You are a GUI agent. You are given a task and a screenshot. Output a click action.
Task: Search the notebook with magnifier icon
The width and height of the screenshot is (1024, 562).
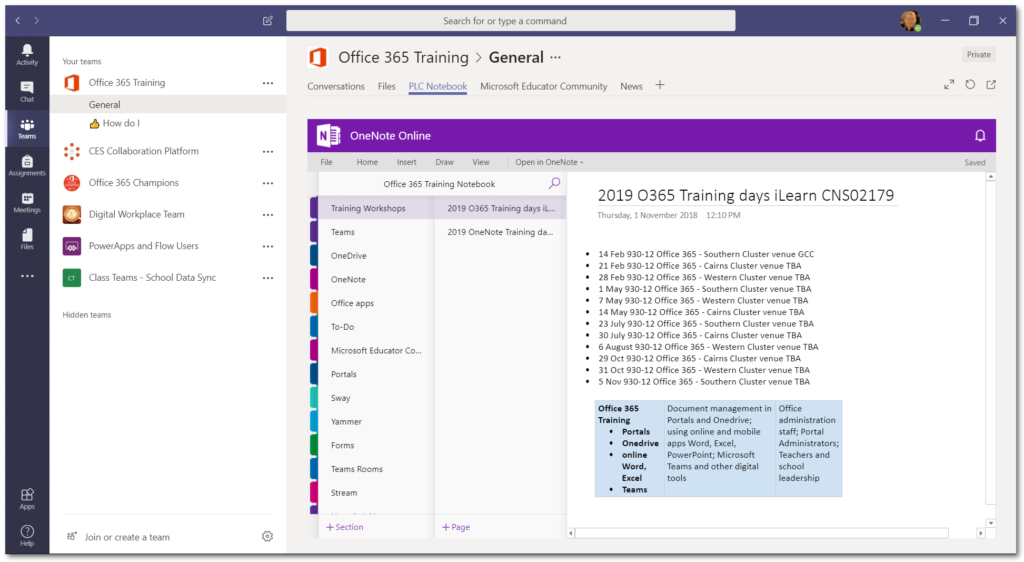click(554, 183)
